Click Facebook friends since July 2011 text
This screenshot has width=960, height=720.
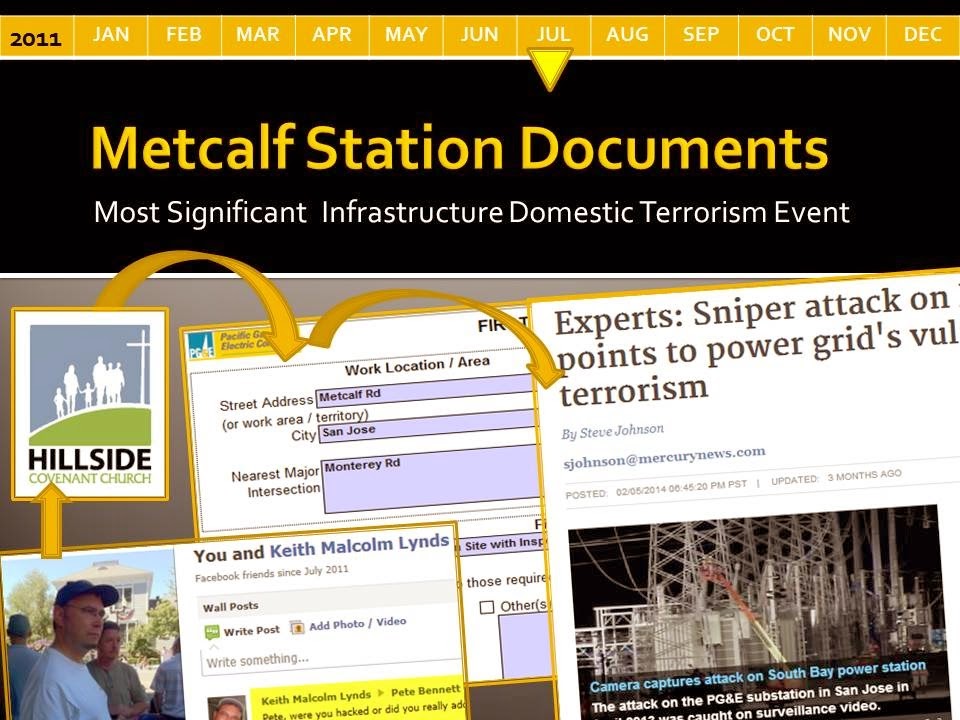[x=271, y=573]
